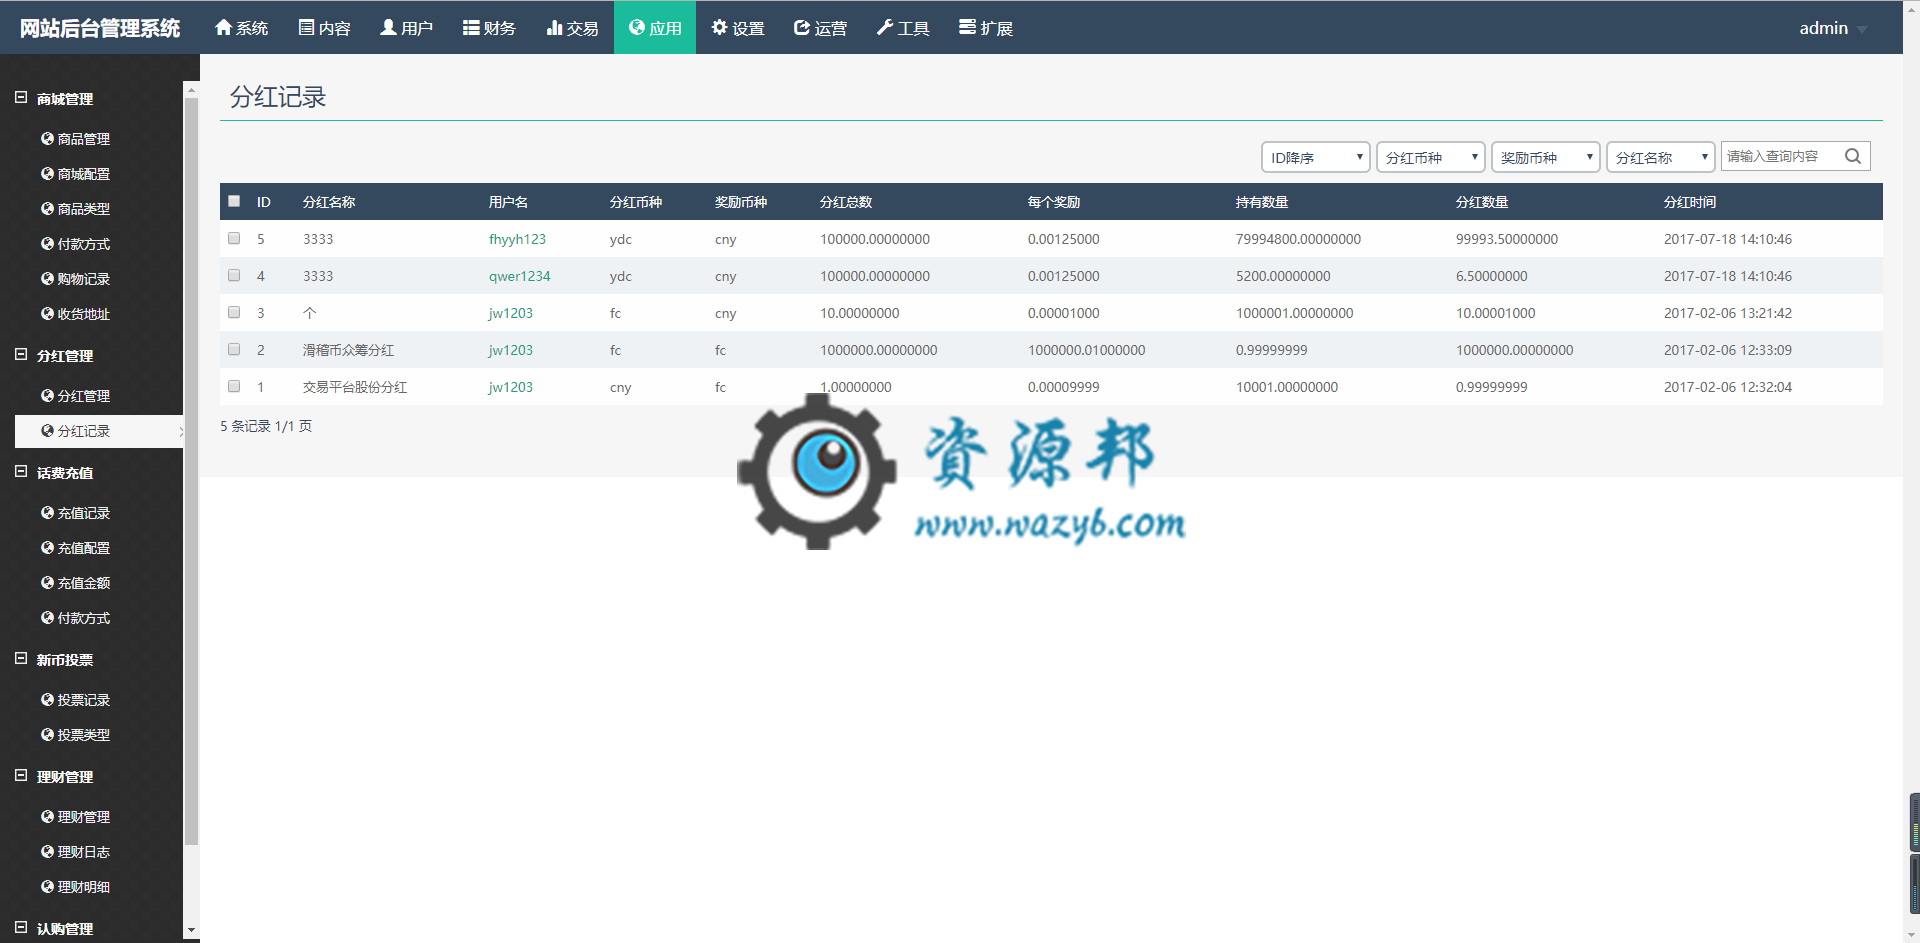Click globe icon beside 购物记录

47,278
